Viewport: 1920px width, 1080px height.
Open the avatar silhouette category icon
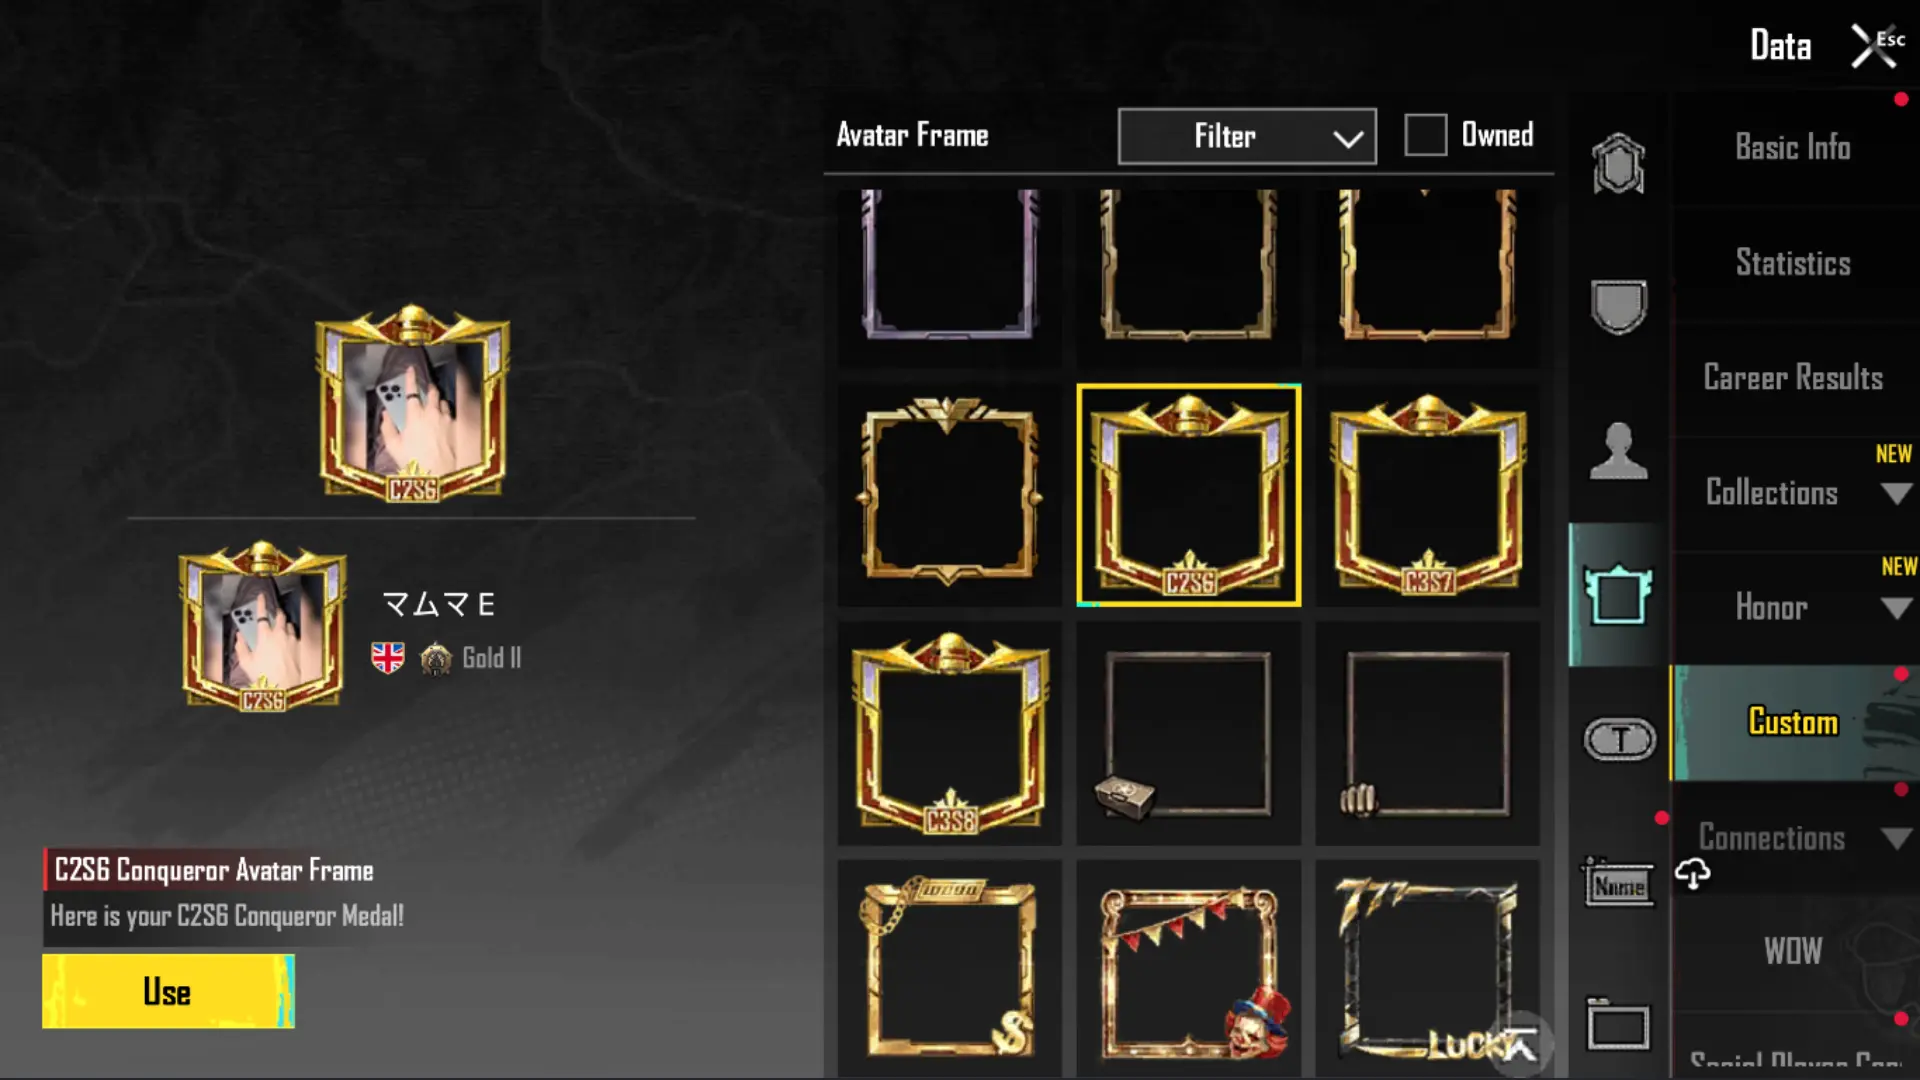1618,451
